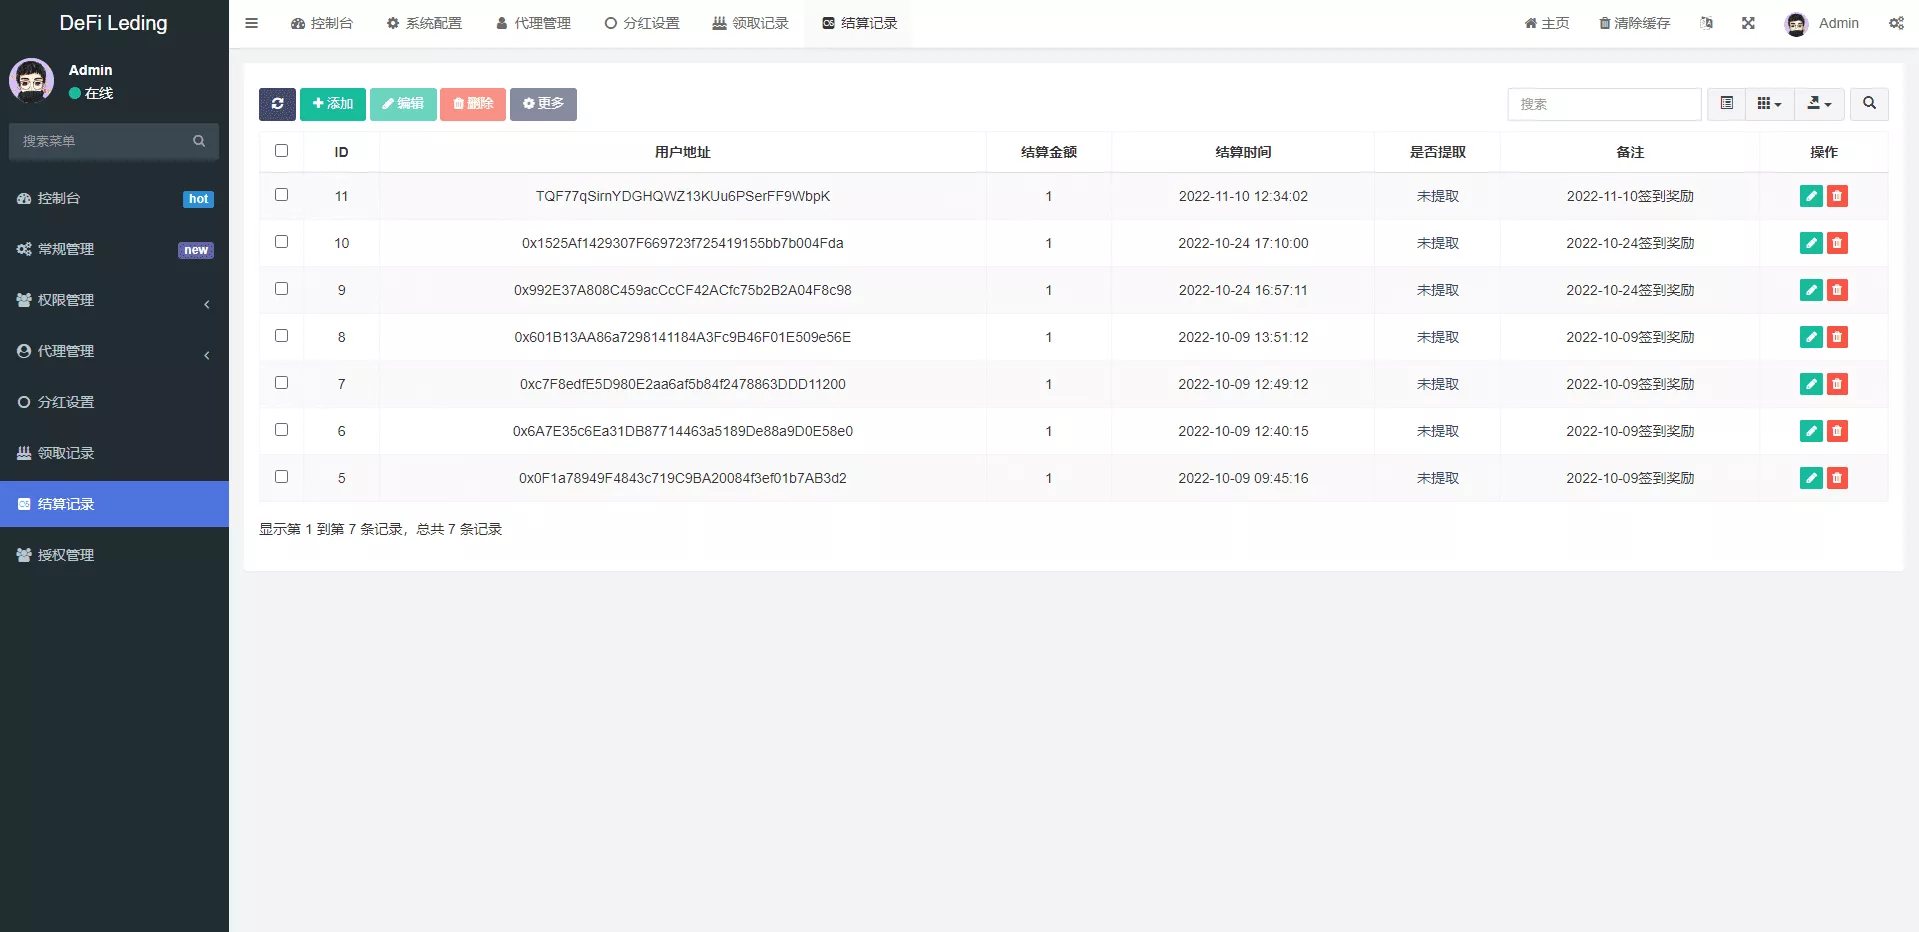Viewport: 1919px width, 932px height.
Task: Click the search magnifier icon beside the search box
Action: 1866,104
